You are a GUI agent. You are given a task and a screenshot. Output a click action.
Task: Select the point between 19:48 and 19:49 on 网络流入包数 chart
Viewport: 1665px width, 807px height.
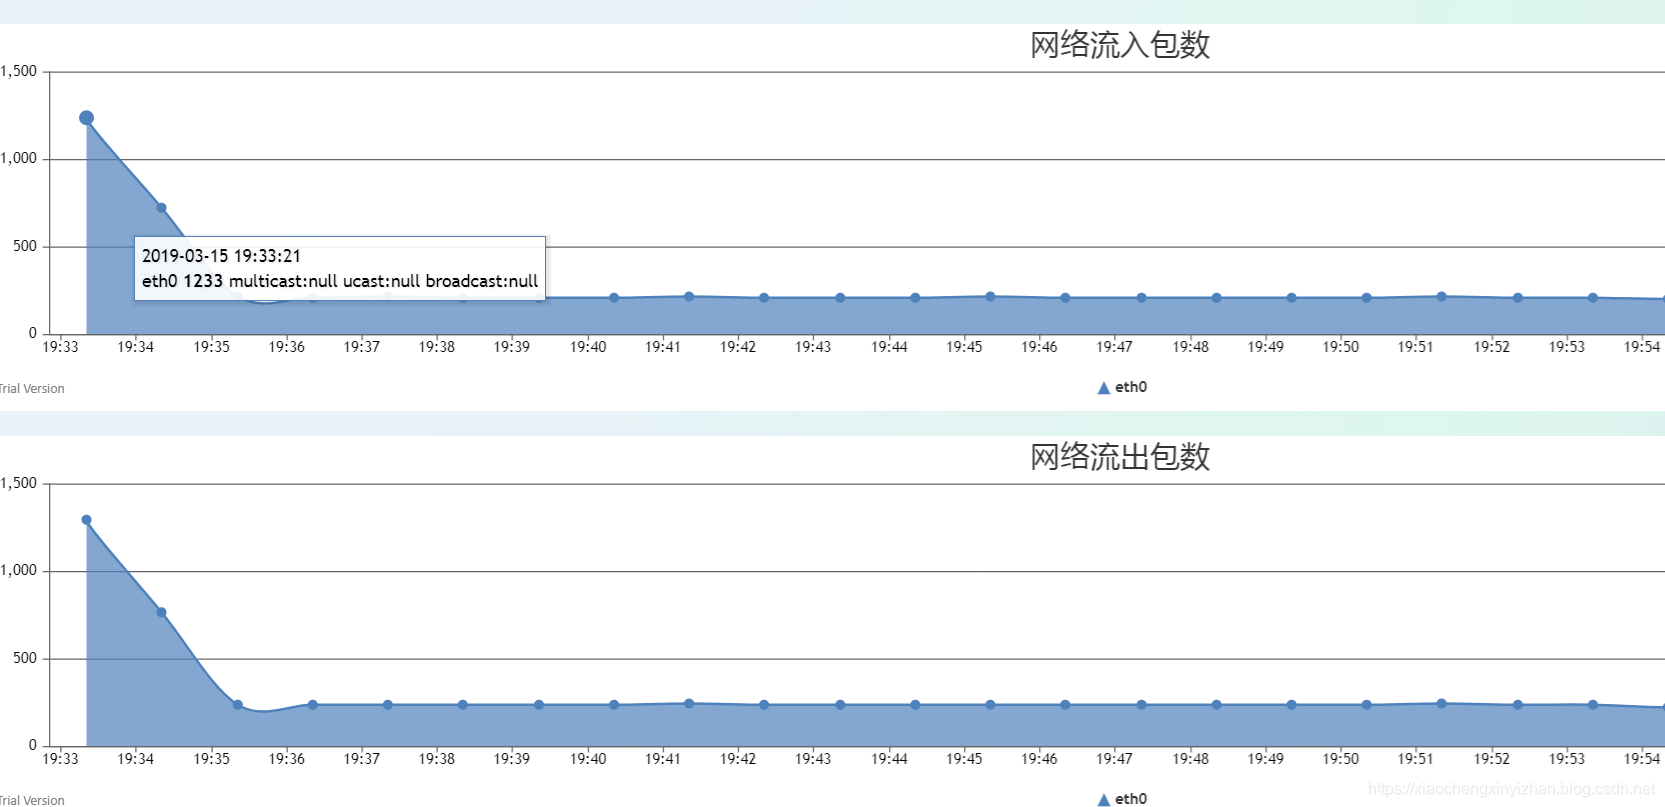[1216, 298]
